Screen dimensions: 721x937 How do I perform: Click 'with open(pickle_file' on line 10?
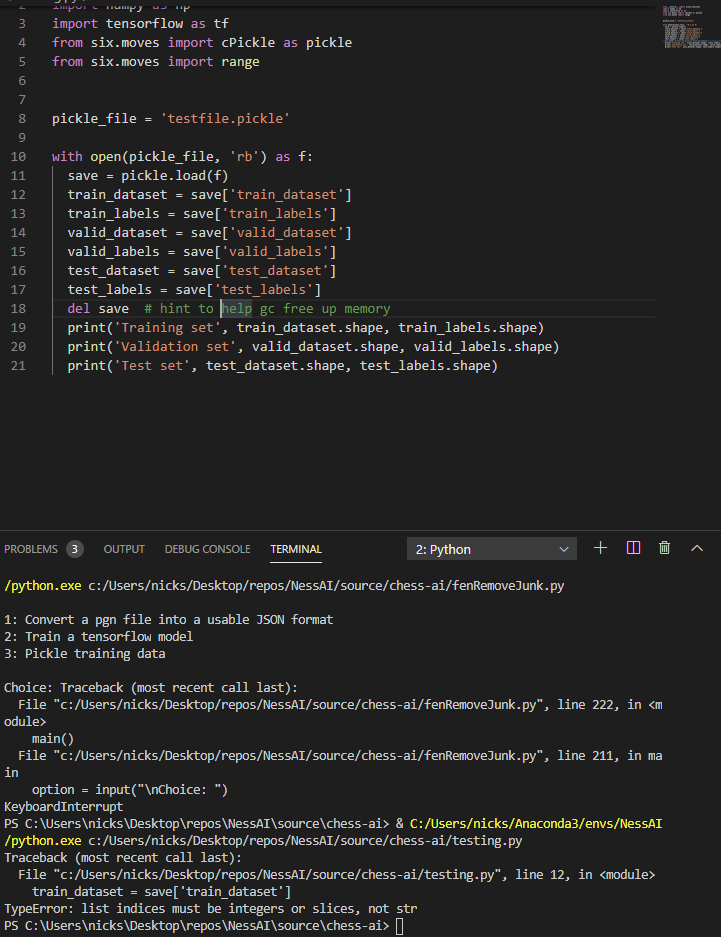pyautogui.click(x=133, y=157)
